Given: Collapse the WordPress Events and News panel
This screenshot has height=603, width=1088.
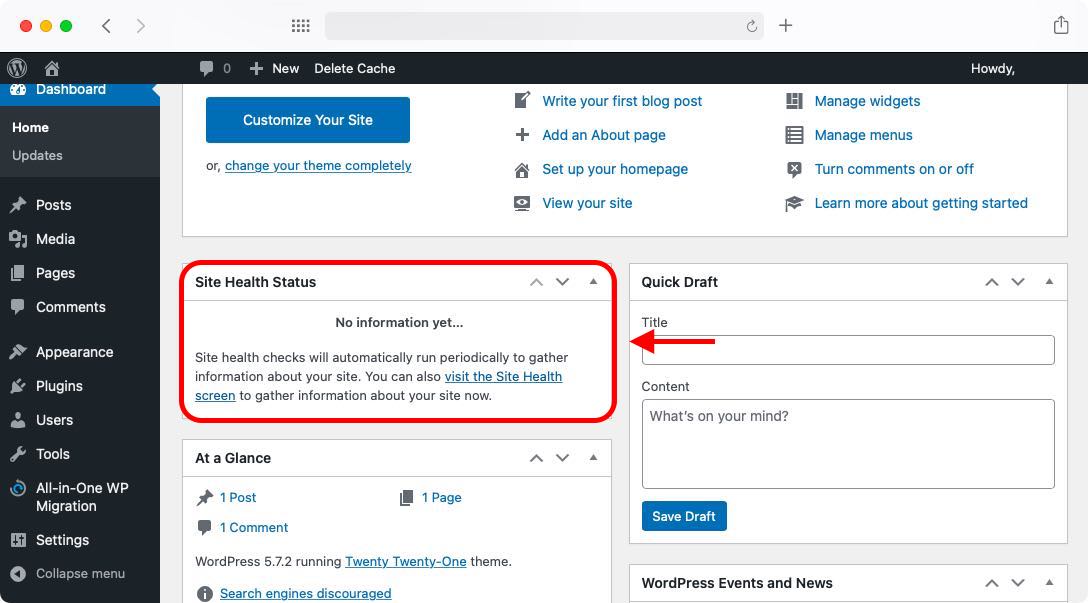Looking at the screenshot, I should [1049, 583].
